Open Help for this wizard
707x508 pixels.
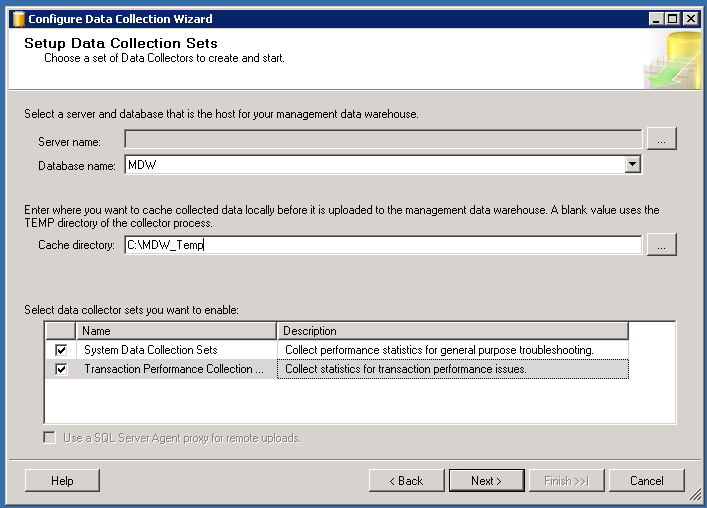pyautogui.click(x=62, y=481)
